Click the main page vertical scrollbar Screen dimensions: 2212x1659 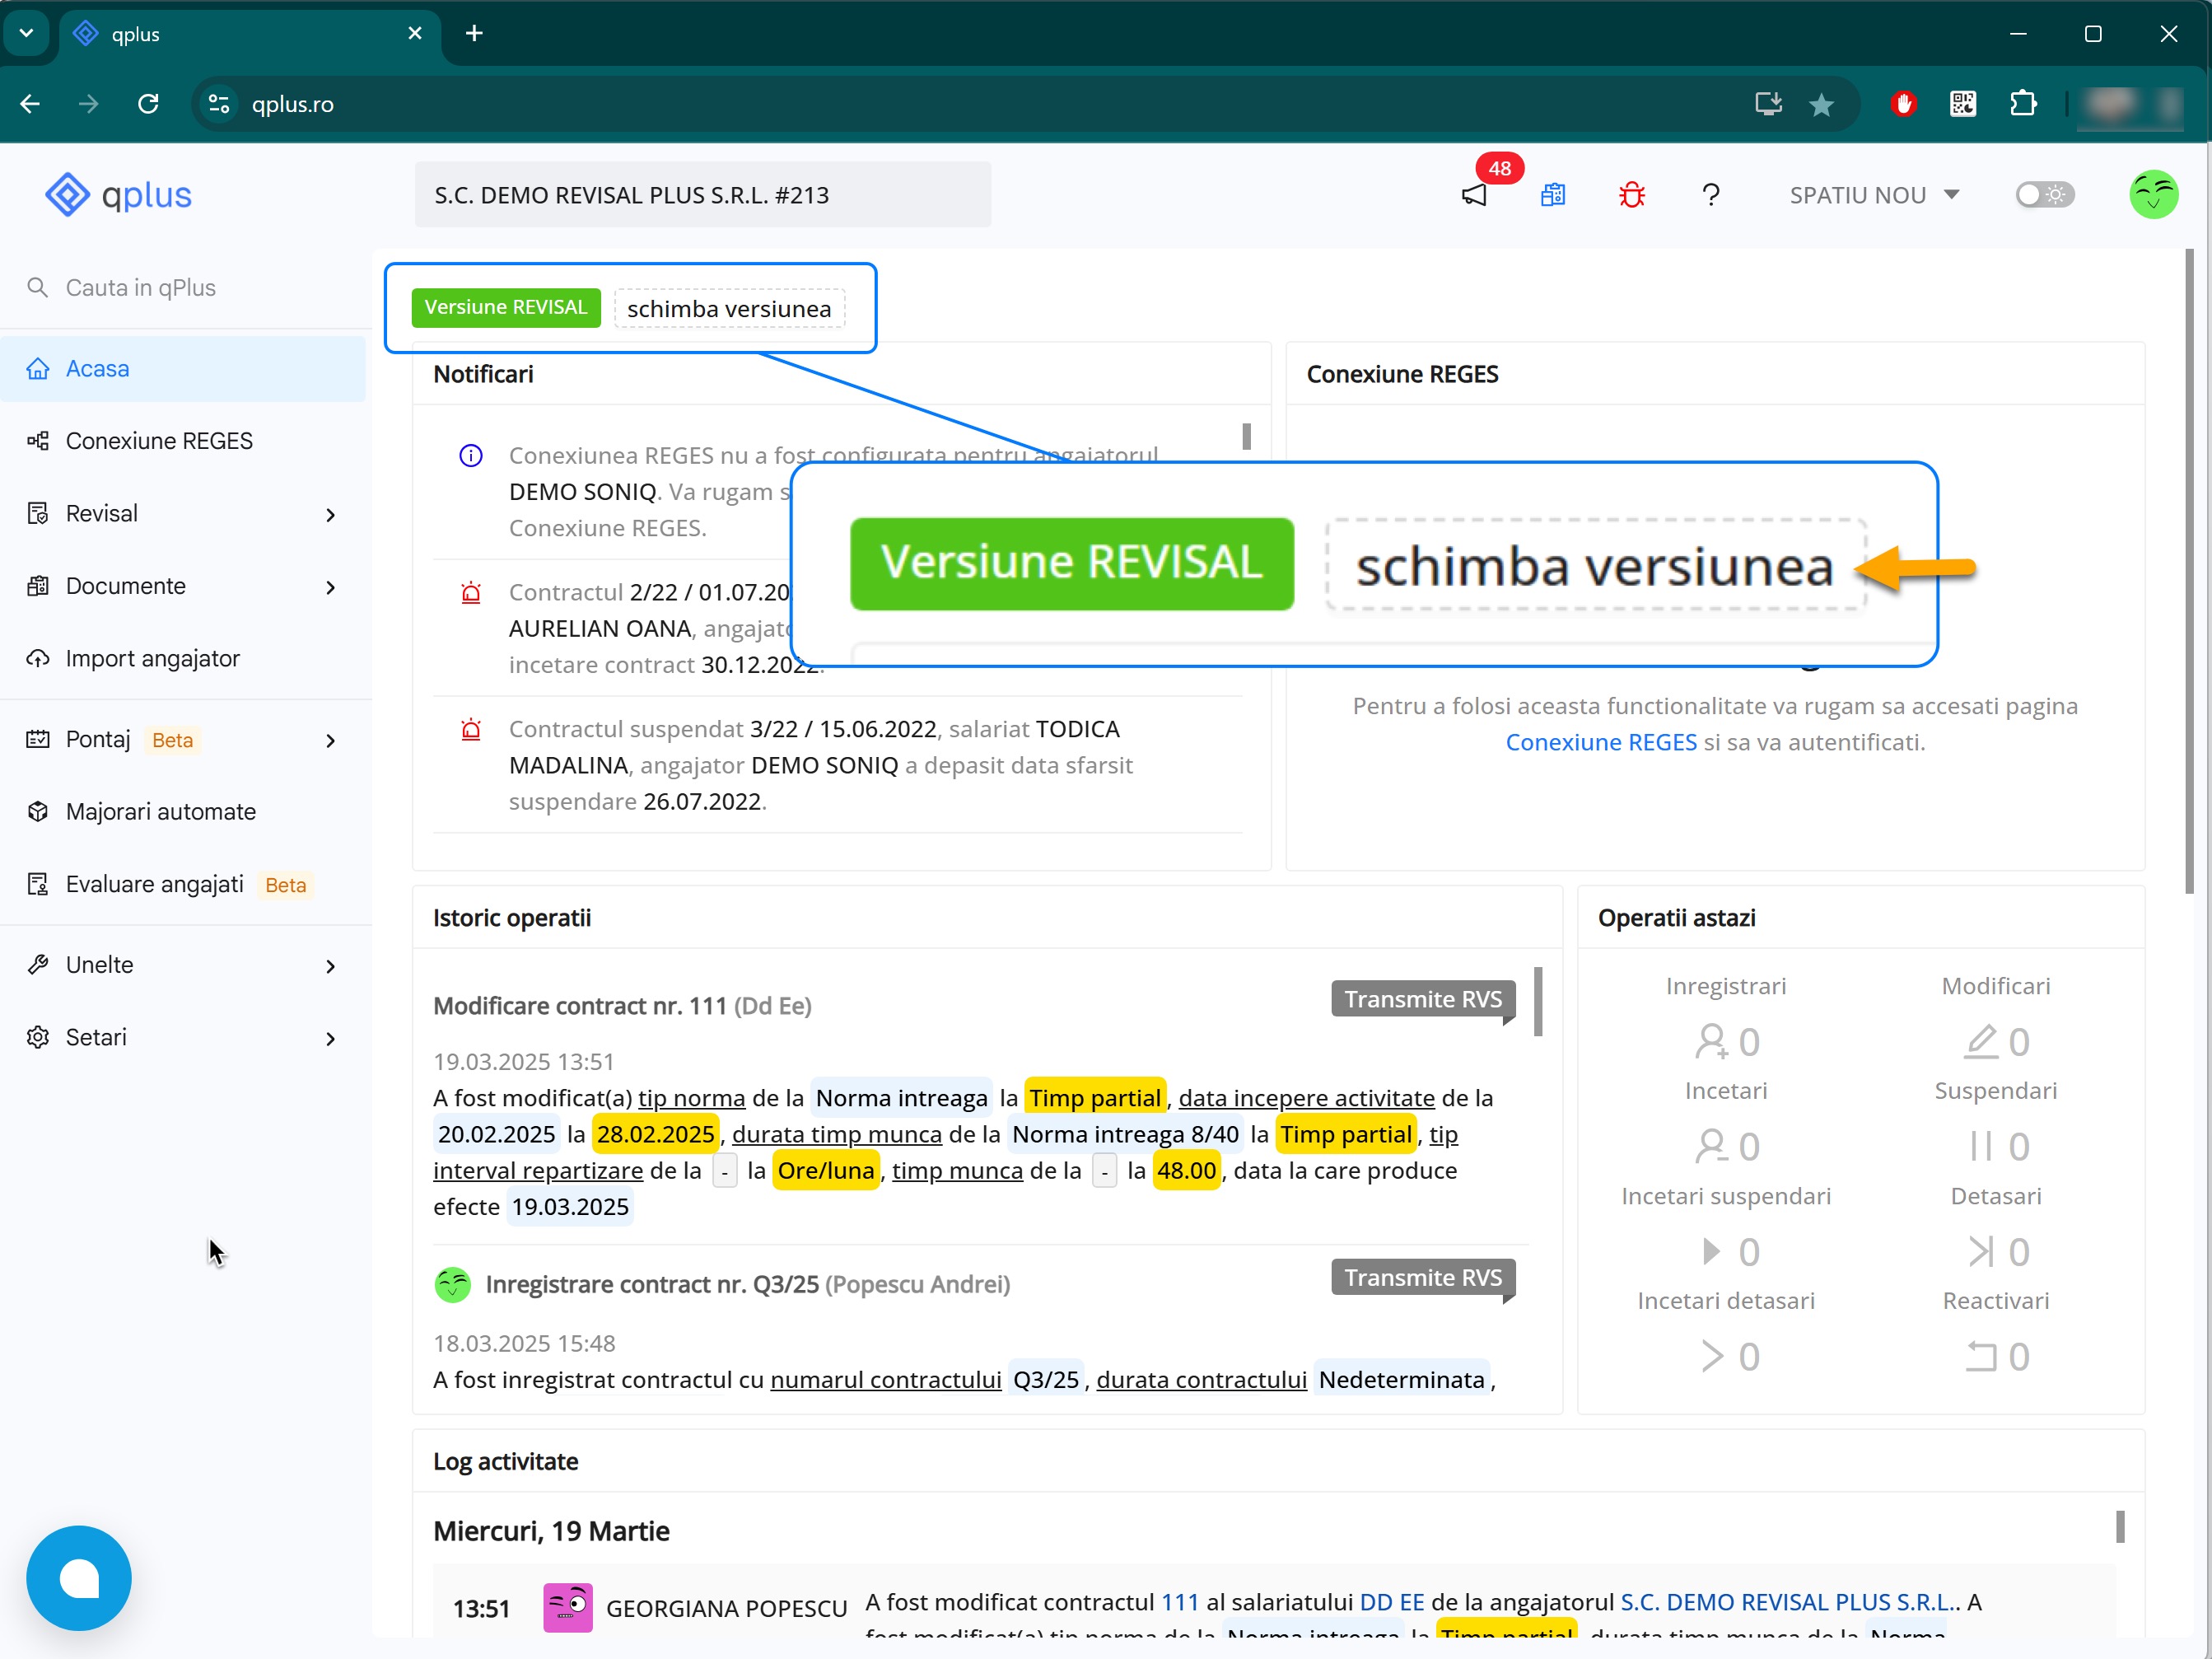(2189, 570)
